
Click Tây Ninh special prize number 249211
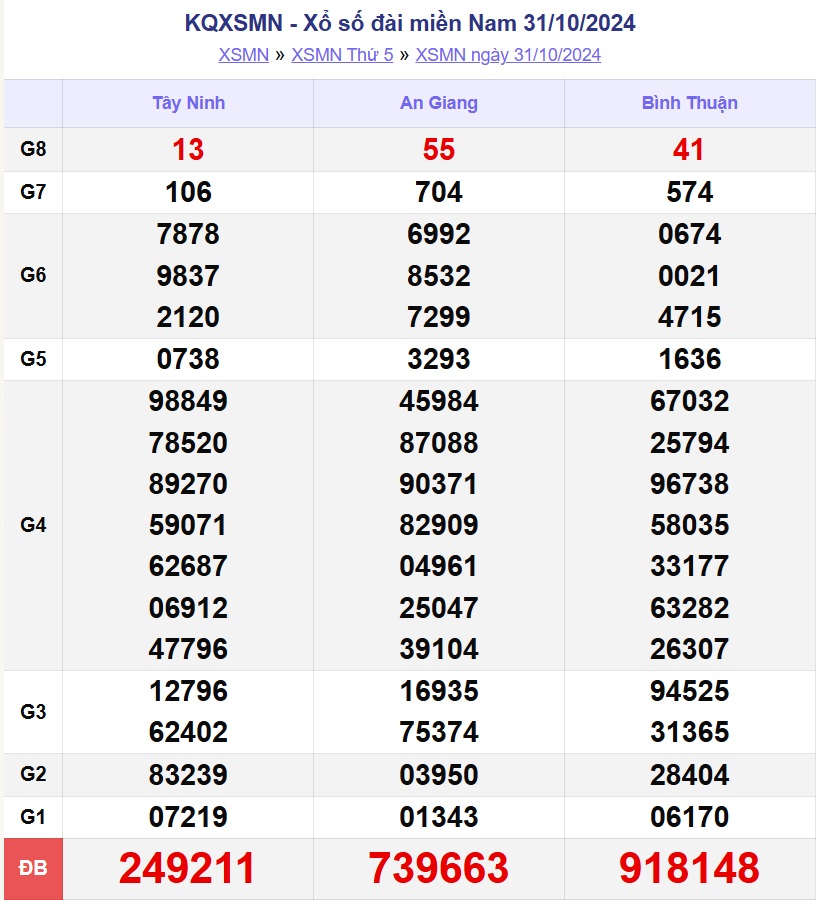click(x=188, y=868)
